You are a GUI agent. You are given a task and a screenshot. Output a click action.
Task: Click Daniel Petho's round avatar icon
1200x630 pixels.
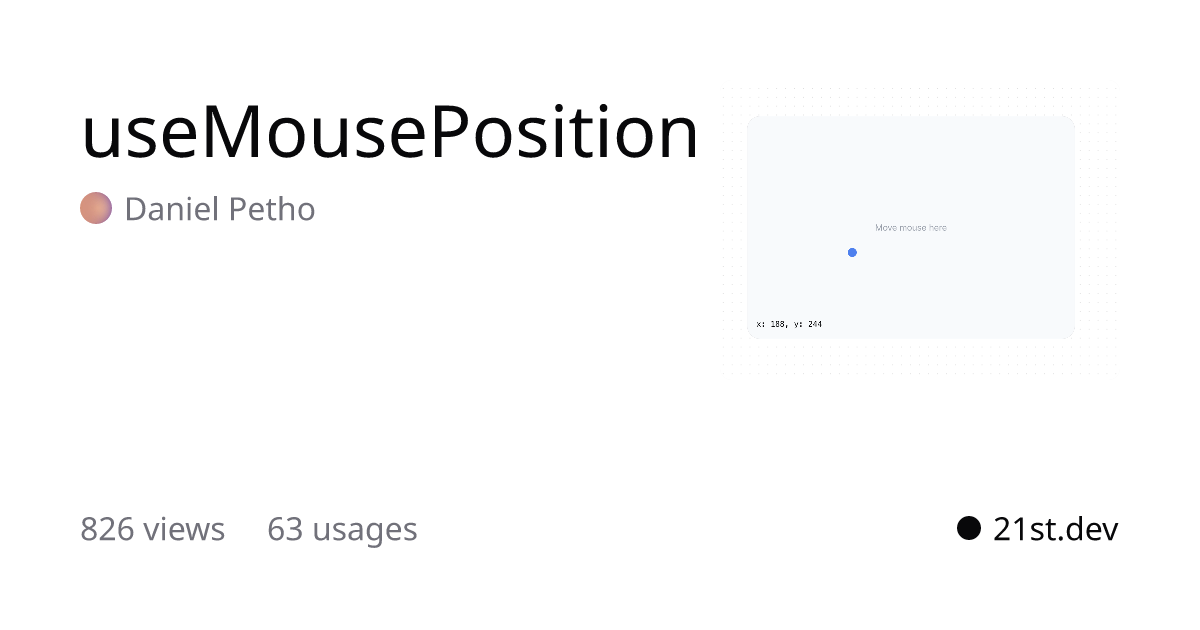pyautogui.click(x=96, y=208)
